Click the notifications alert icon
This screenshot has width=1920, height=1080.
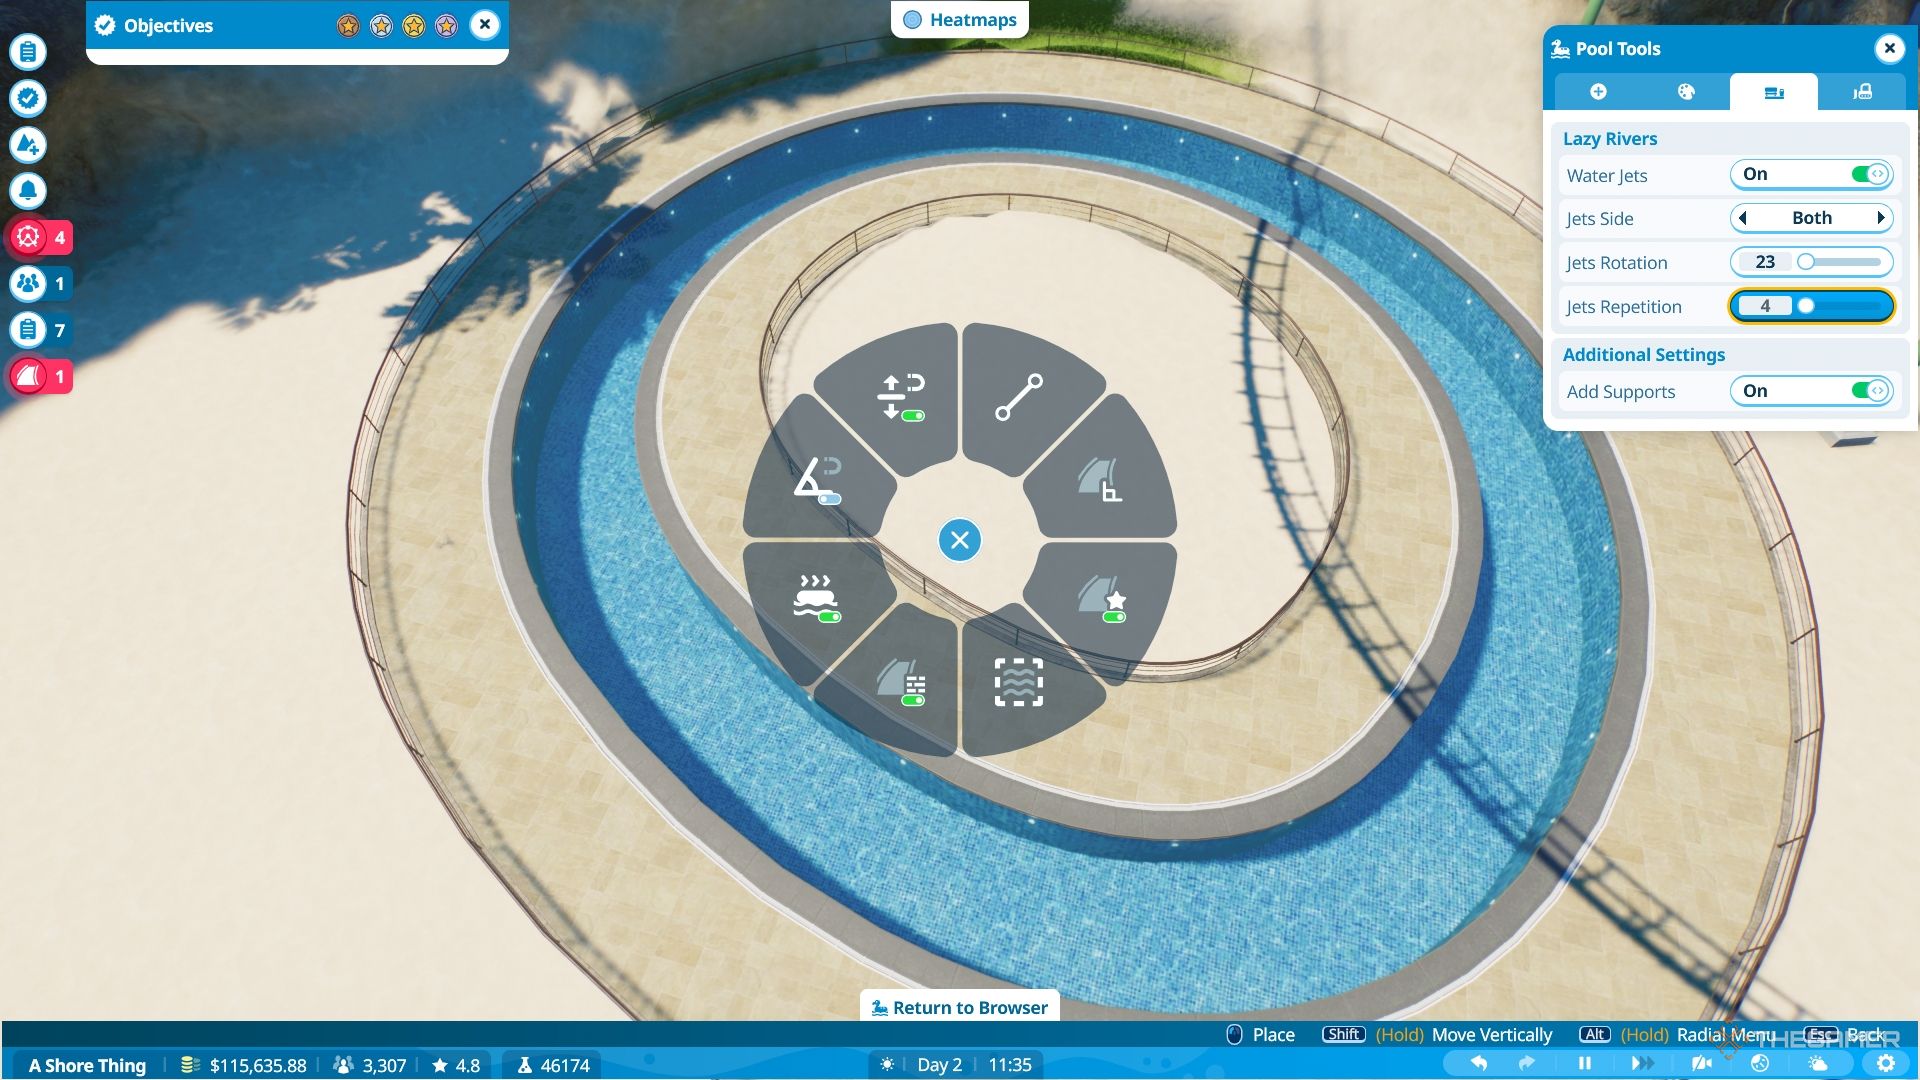(x=29, y=191)
